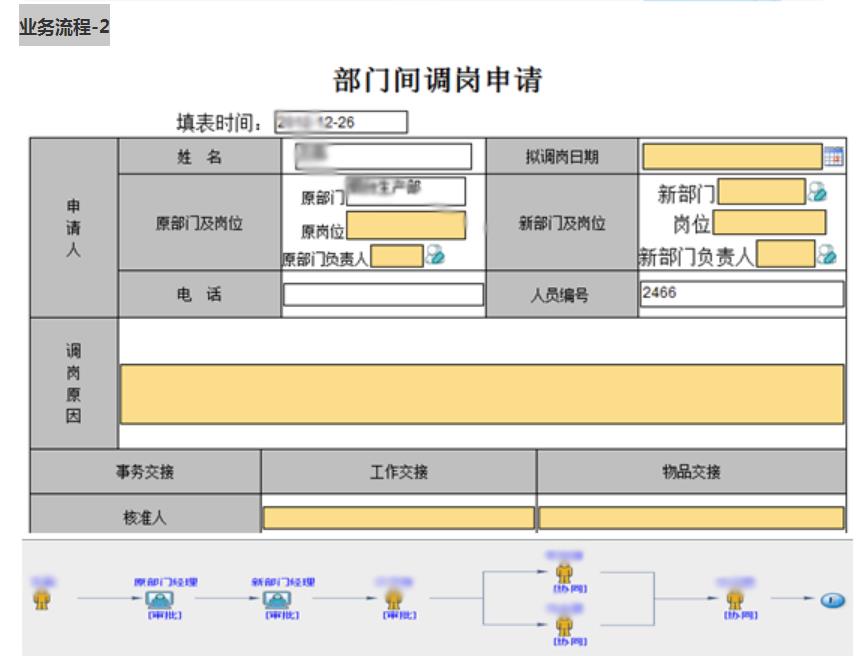The width and height of the screenshot is (865, 656).
Task: Click the third 审批 person node icon
Action: (394, 599)
